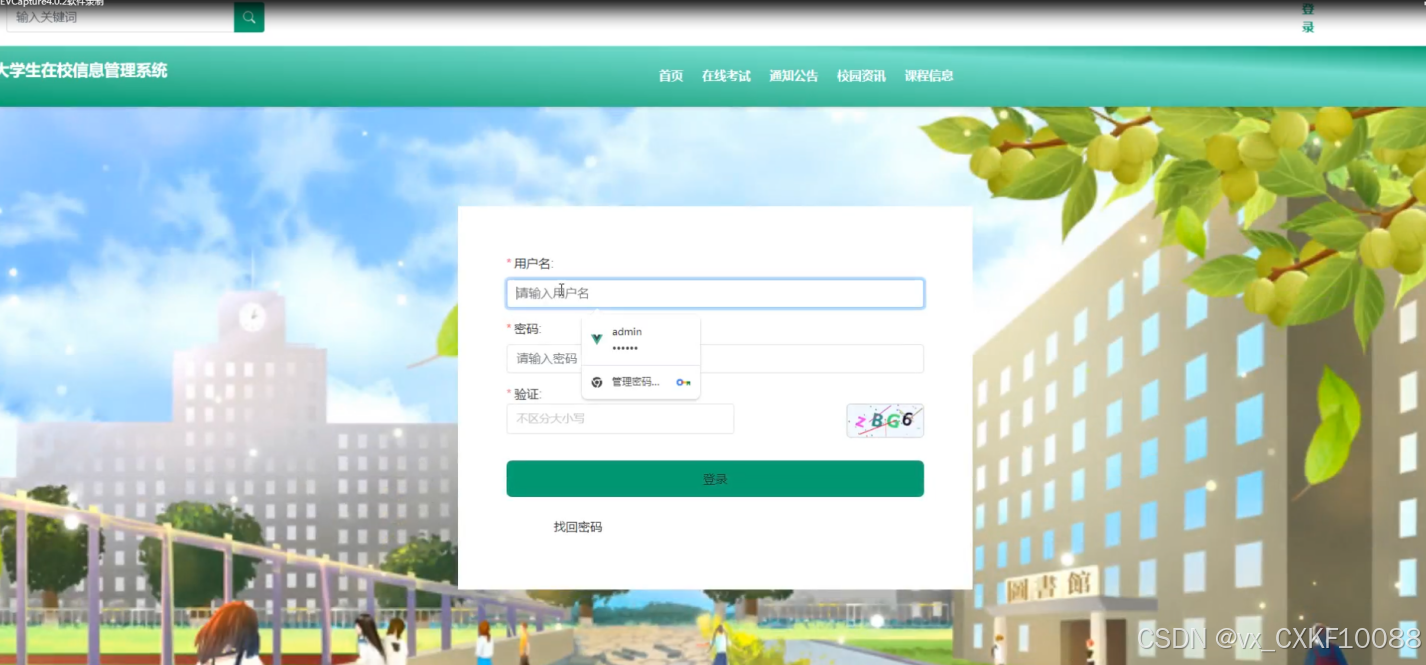Select the saved admin credential suggestion
This screenshot has height=665, width=1426.
641,340
